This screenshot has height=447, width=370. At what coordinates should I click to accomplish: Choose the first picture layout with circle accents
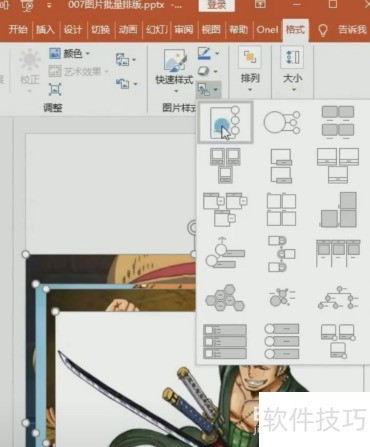(225, 122)
